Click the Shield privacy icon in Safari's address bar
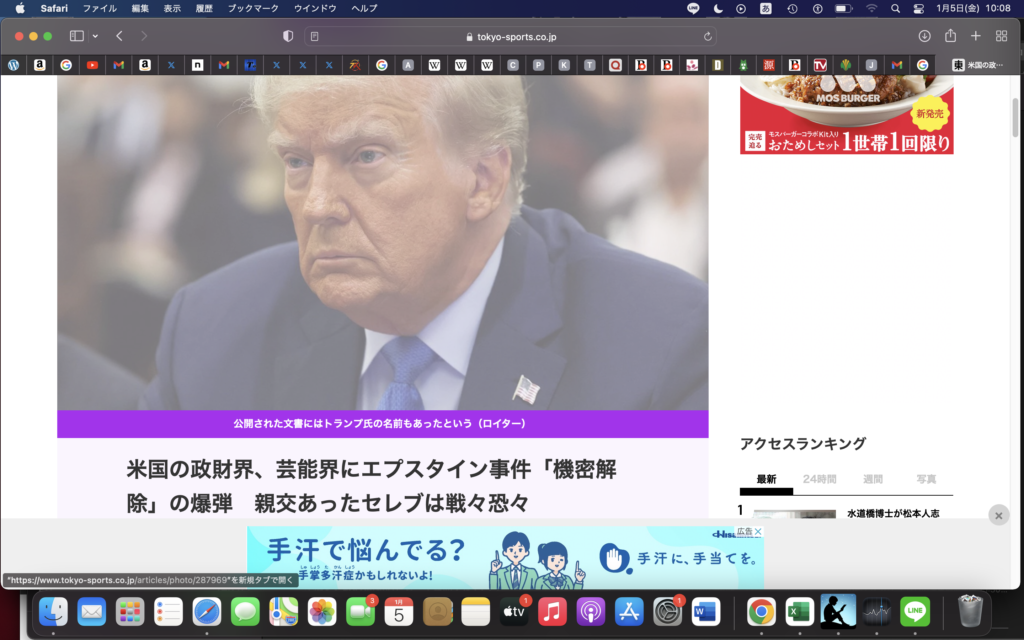 (x=287, y=34)
